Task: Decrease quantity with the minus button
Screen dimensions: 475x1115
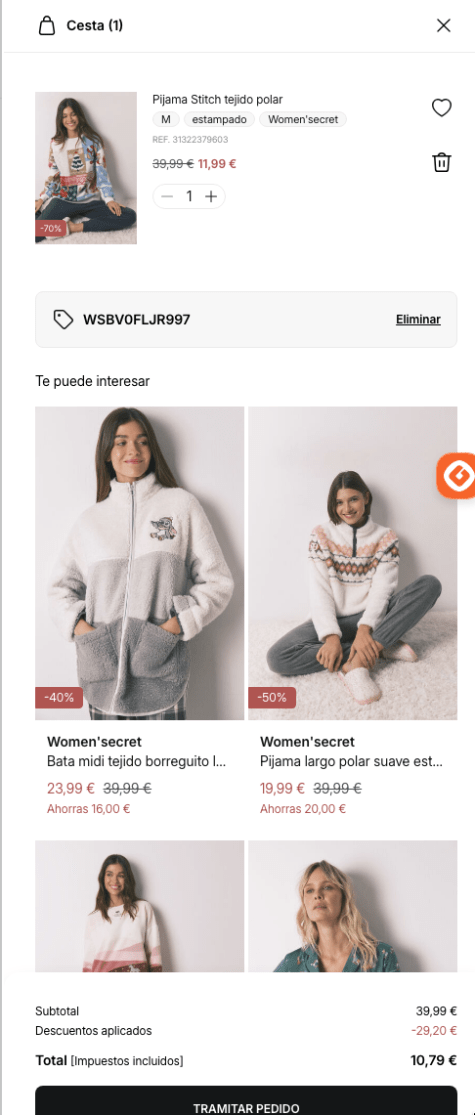Action: click(167, 197)
